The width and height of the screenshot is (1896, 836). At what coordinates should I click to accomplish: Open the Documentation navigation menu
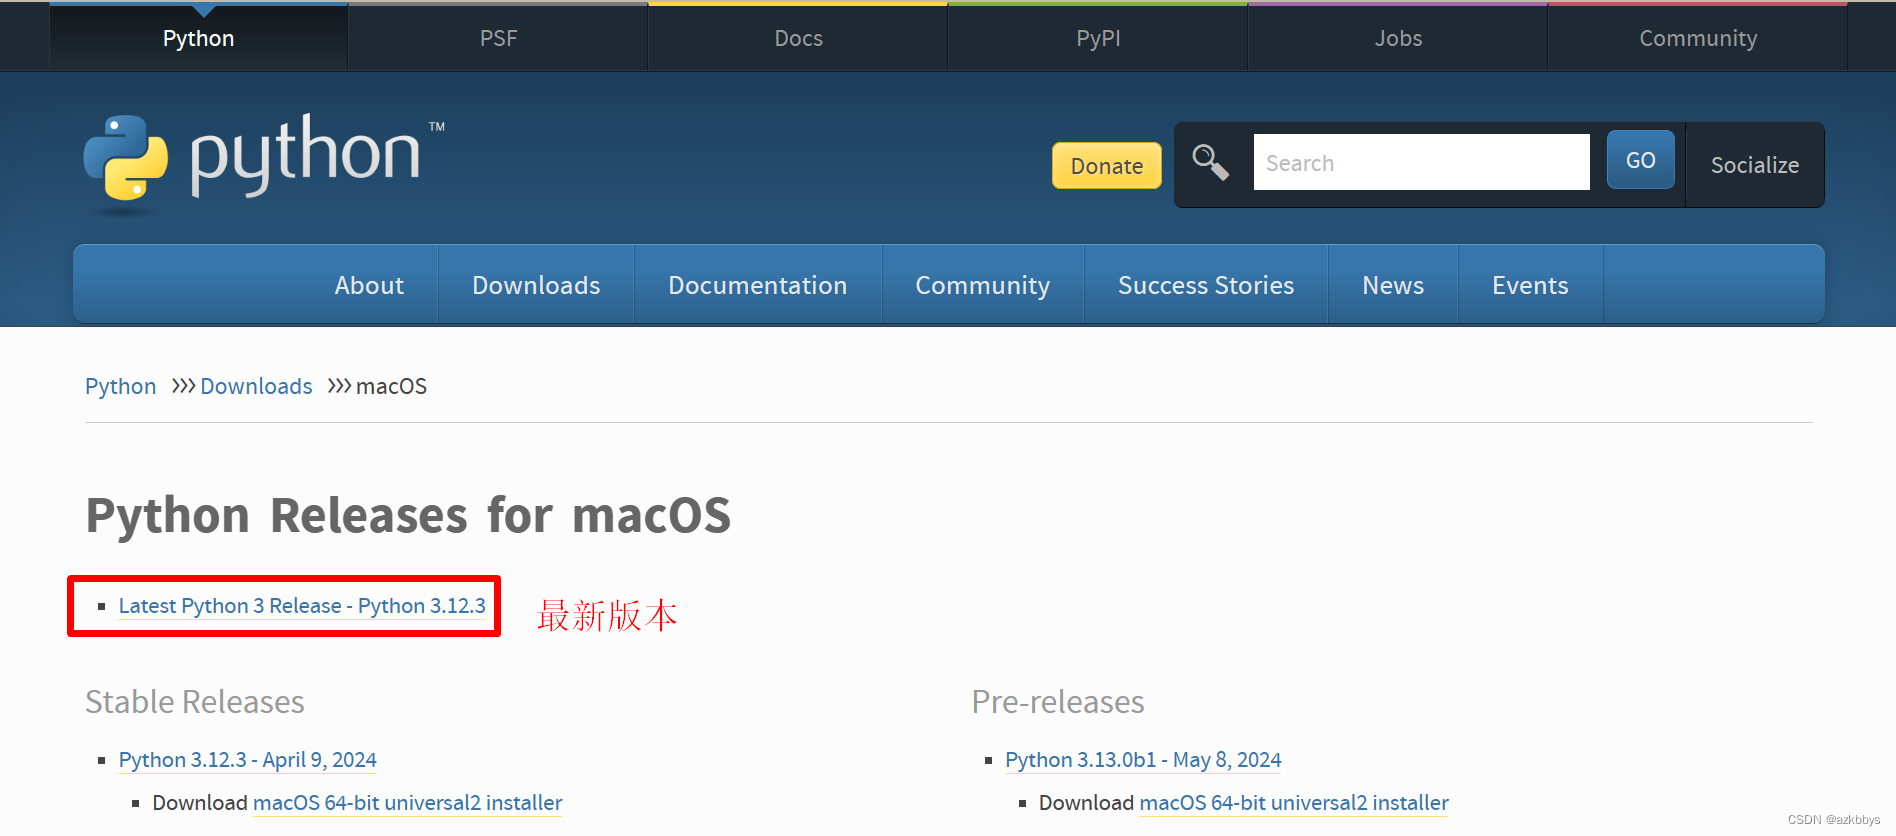(x=758, y=285)
